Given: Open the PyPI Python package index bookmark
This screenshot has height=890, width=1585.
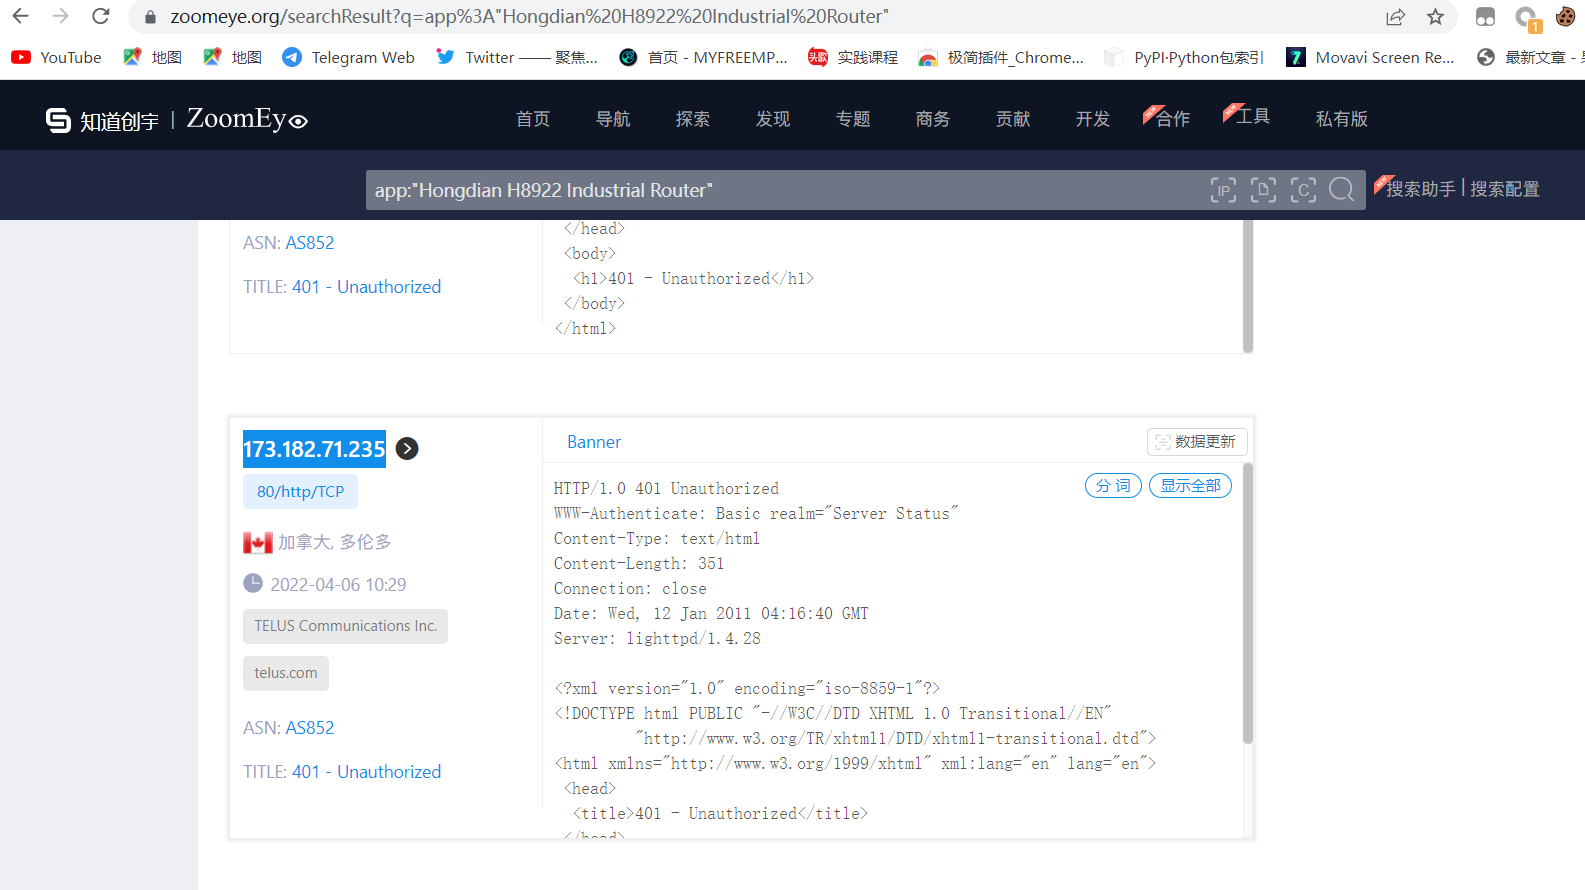Looking at the screenshot, I should 1184,57.
